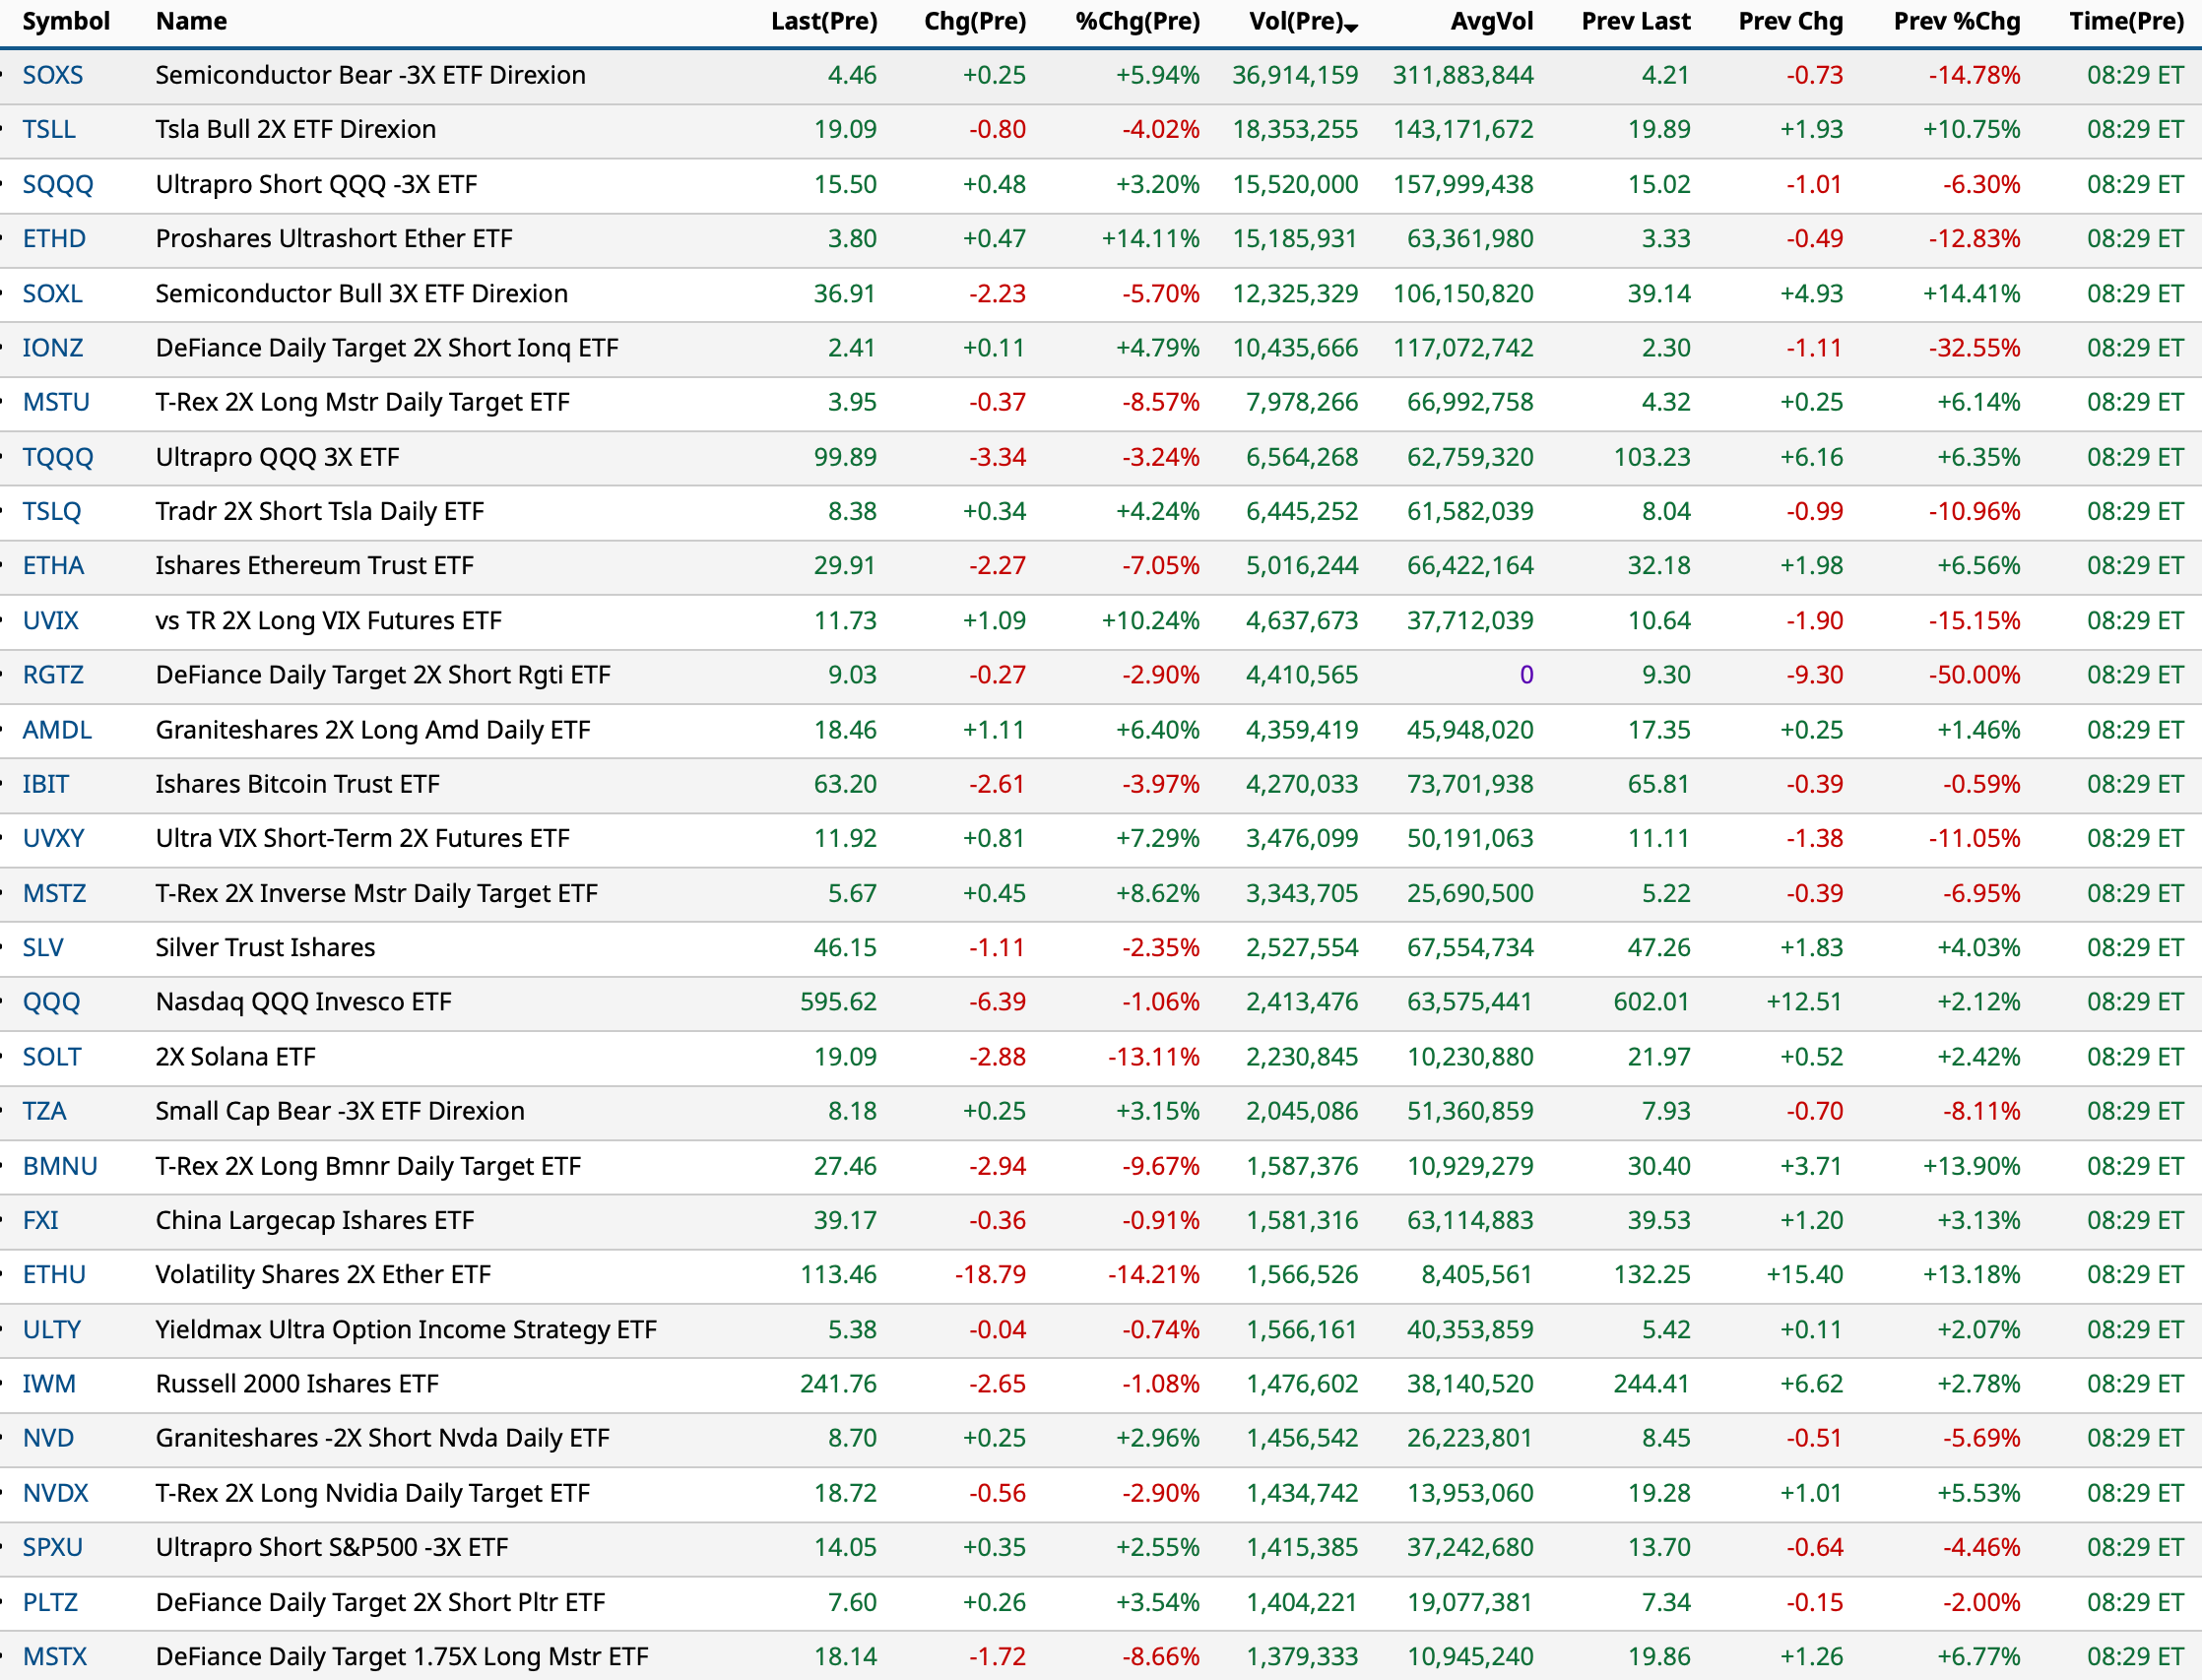Screen dimensions: 2202x1680
Task: Sort table by Symbol column header
Action: tap(66, 21)
